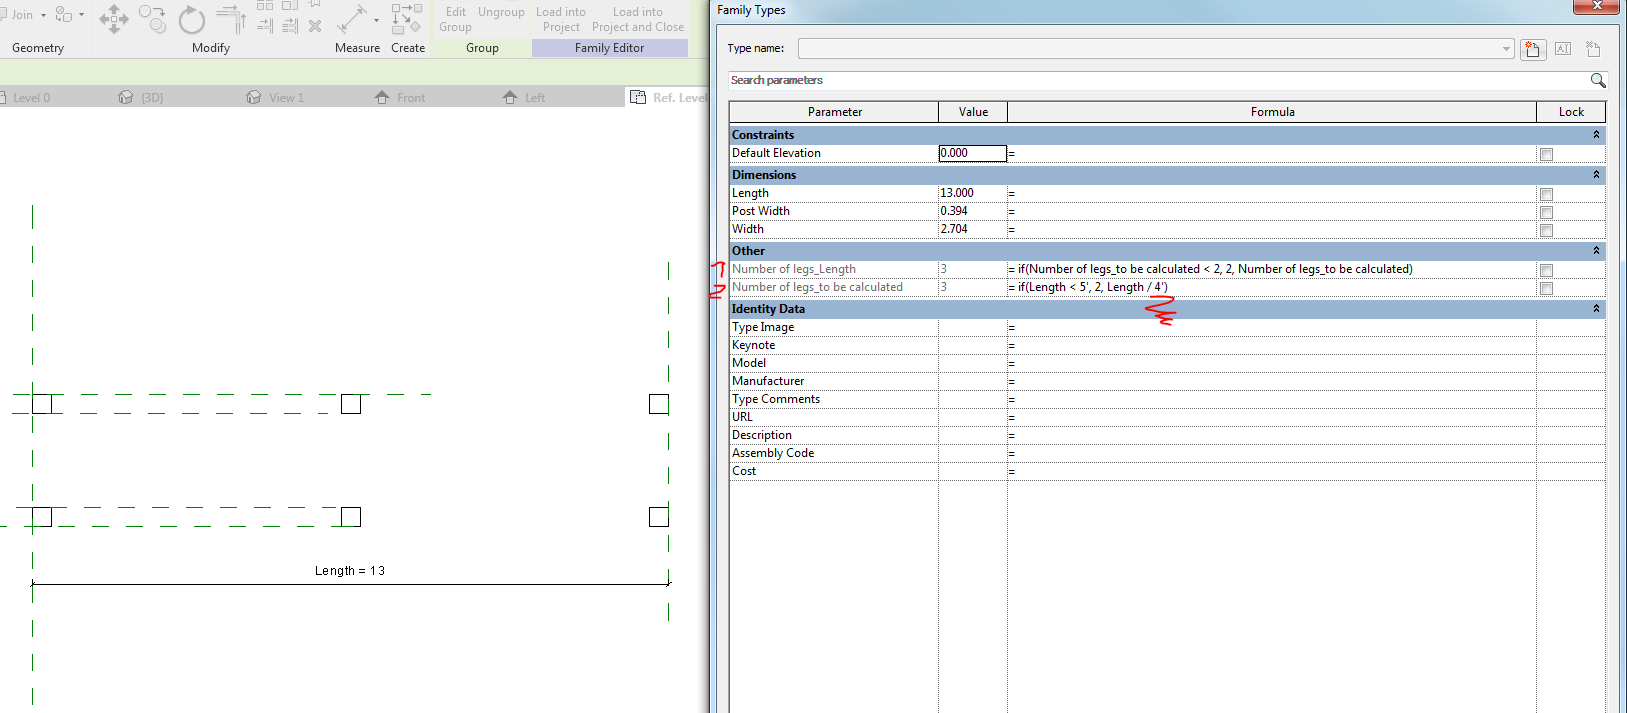Switch to the Ref. Level view tab
The image size is (1627, 713).
point(668,97)
